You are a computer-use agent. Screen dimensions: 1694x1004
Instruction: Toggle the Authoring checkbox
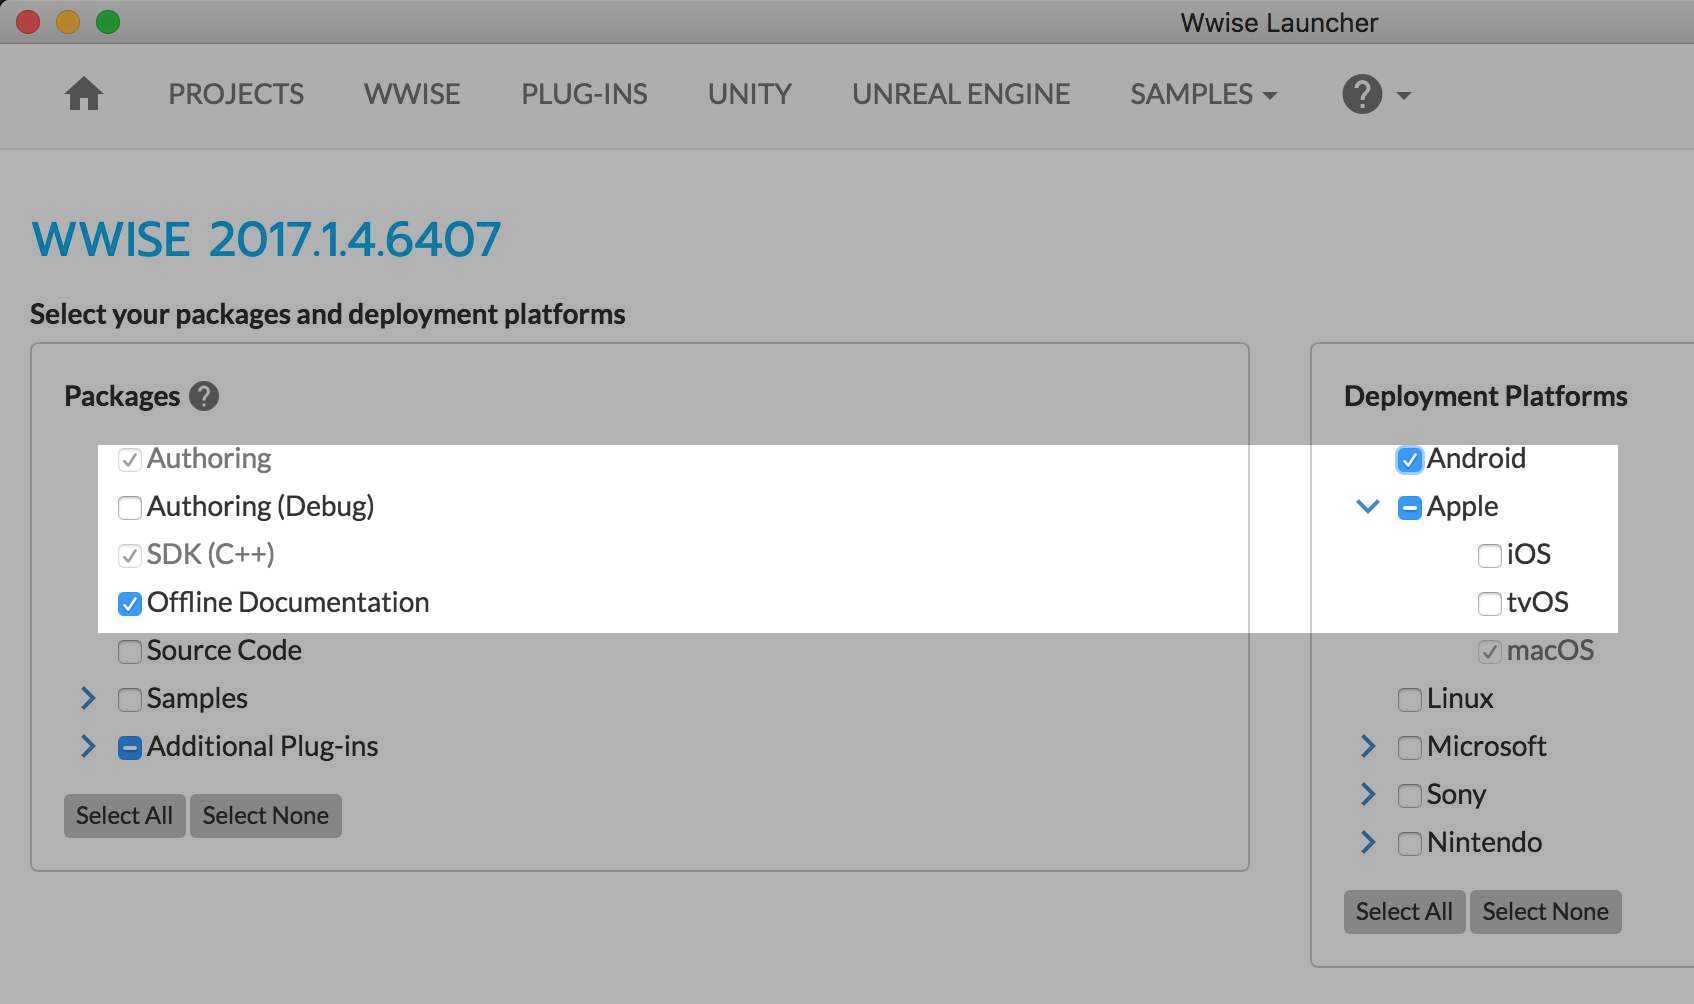129,460
